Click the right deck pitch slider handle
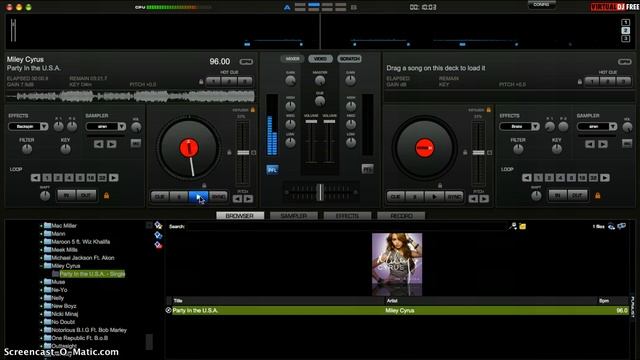 click(478, 152)
